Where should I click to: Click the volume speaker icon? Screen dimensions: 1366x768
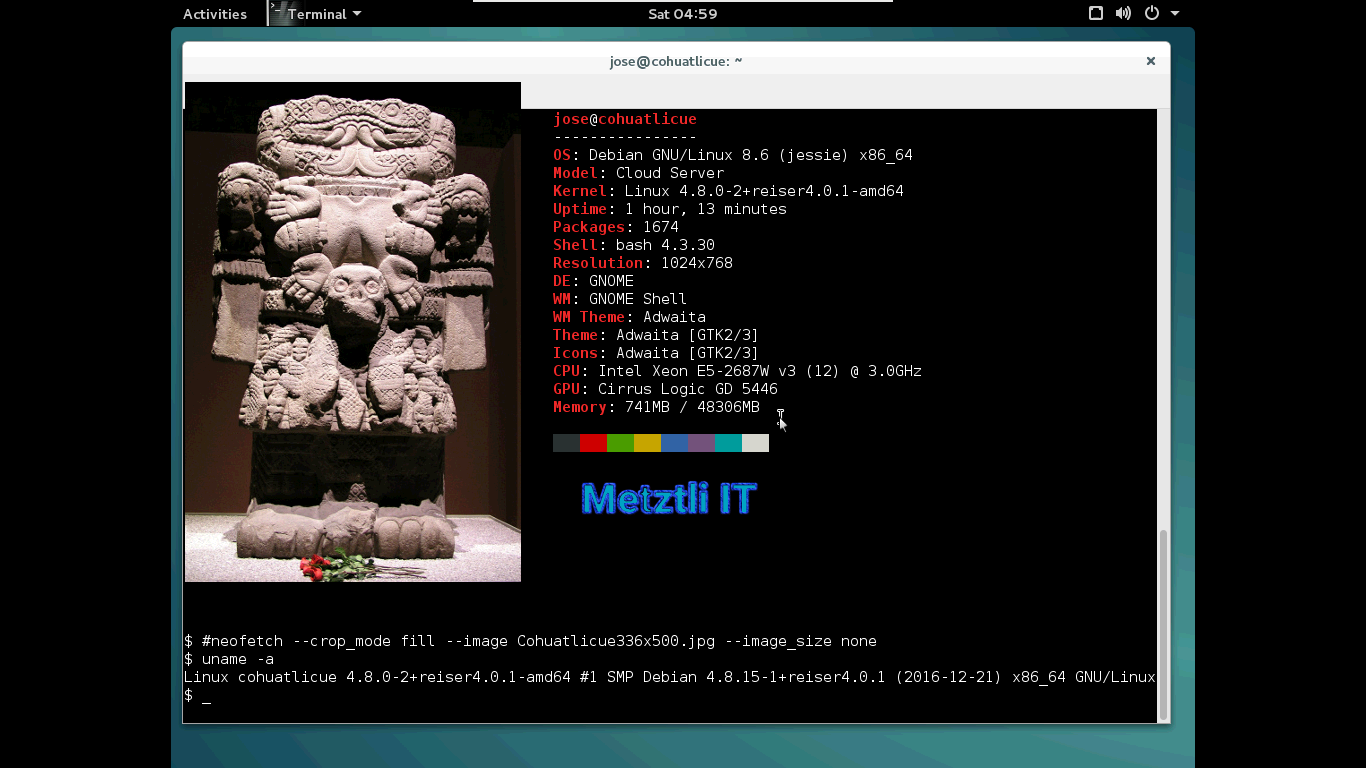tap(1123, 14)
